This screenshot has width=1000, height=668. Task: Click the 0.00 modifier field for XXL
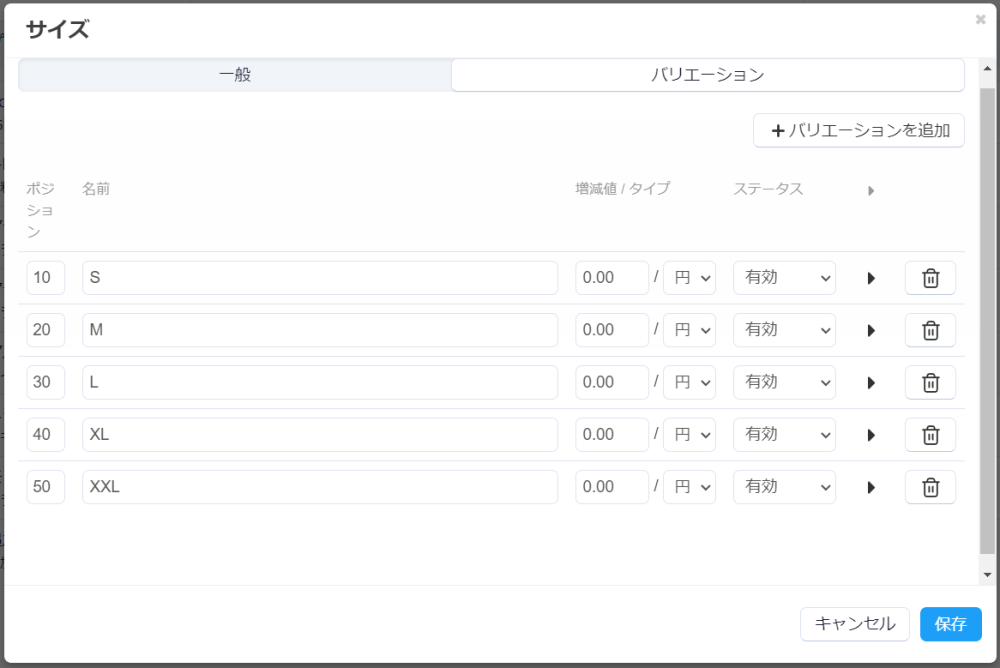612,487
